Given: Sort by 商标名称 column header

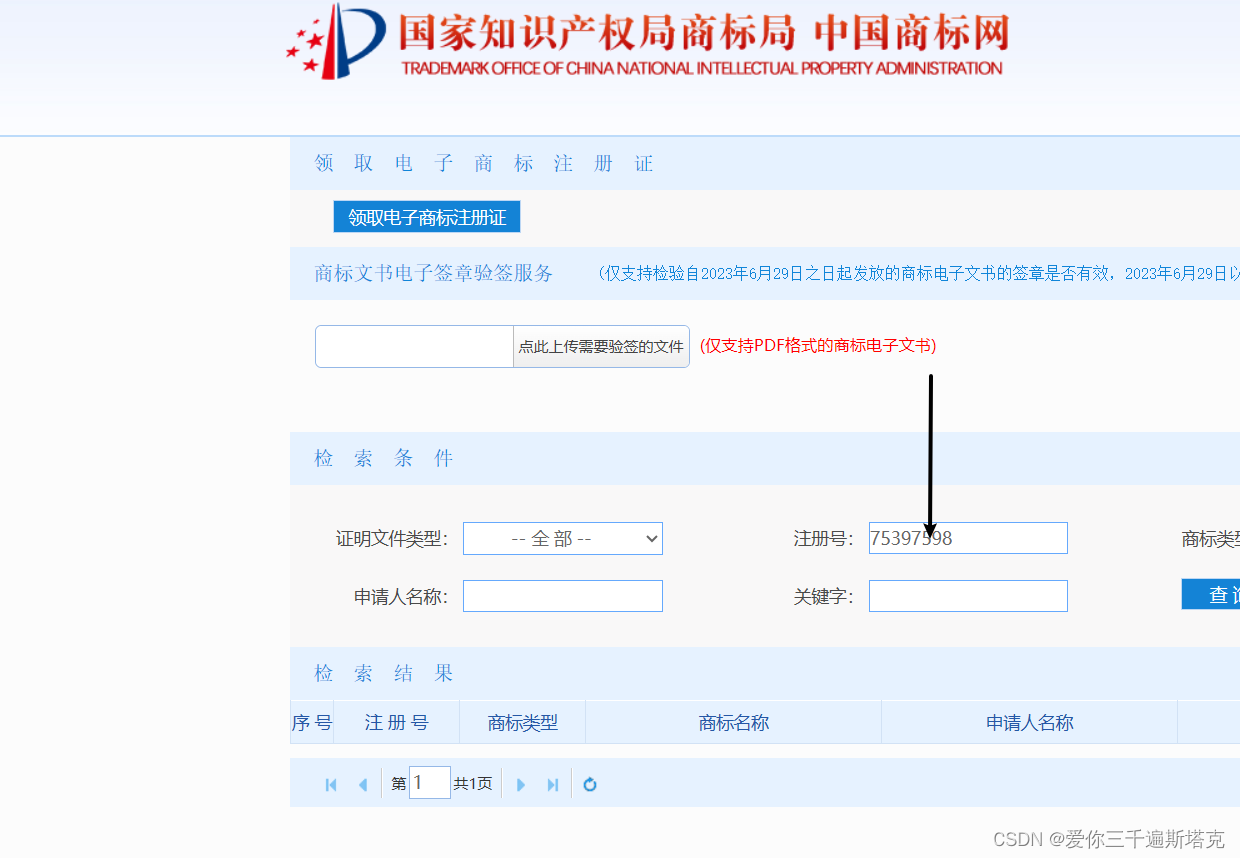Looking at the screenshot, I should [x=734, y=722].
